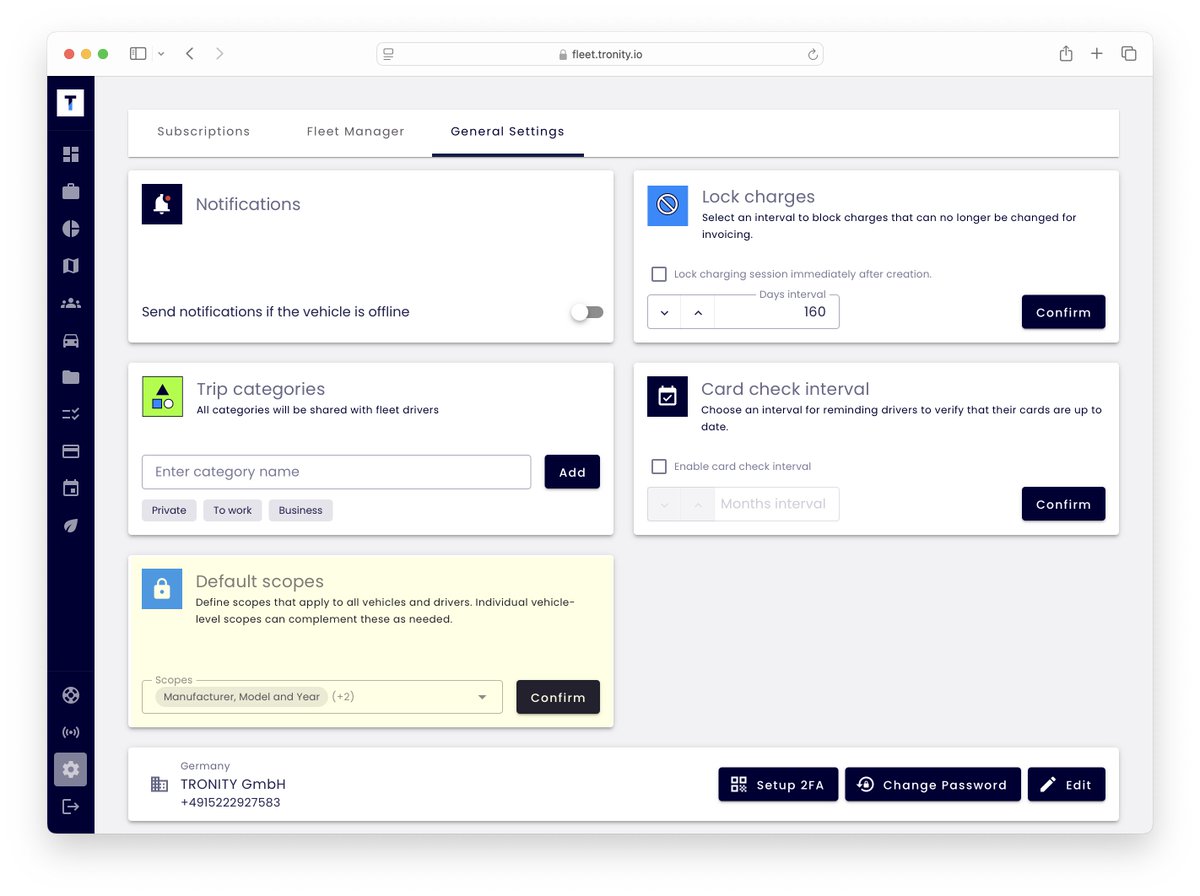Open the briefcase icon in sidebar

click(x=70, y=191)
